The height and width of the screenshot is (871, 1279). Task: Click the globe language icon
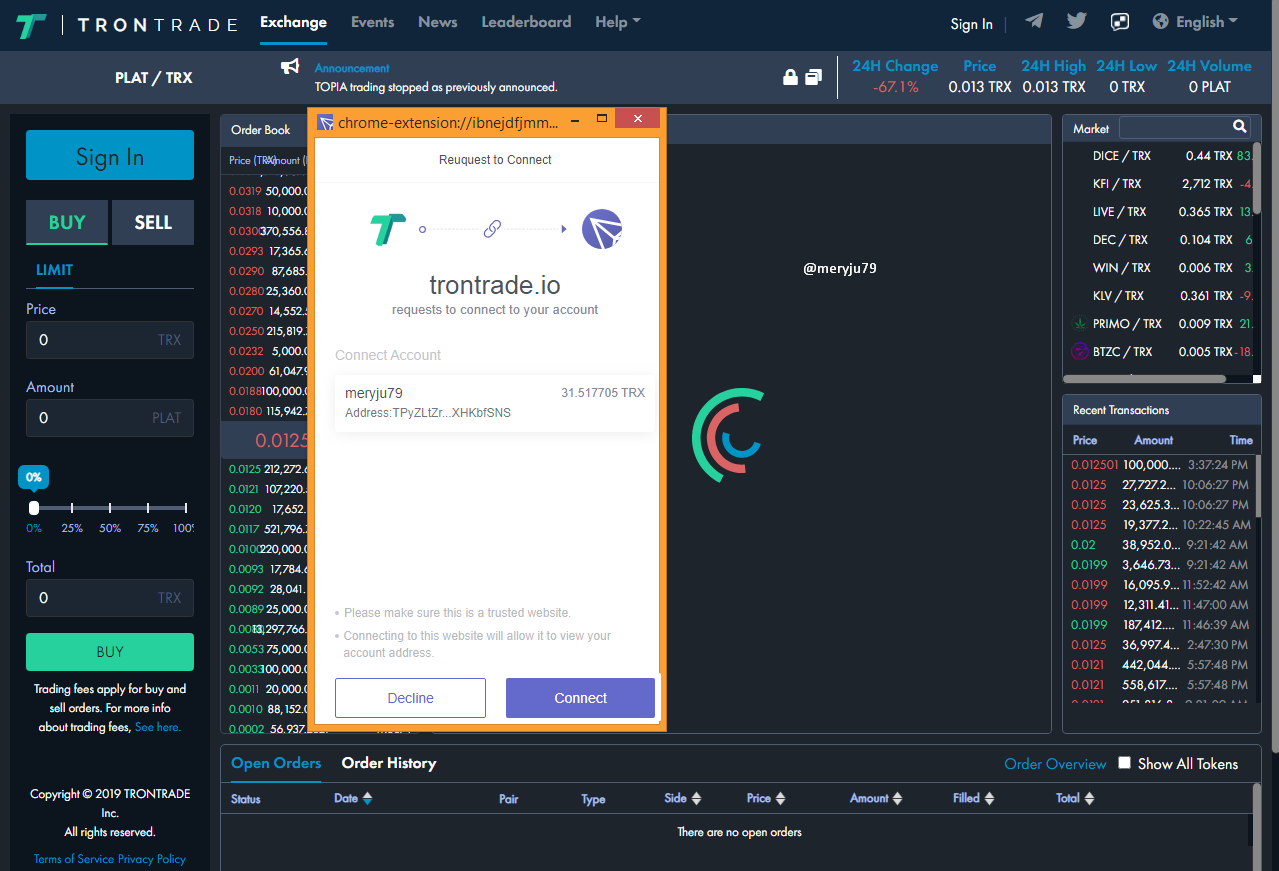tap(1161, 21)
